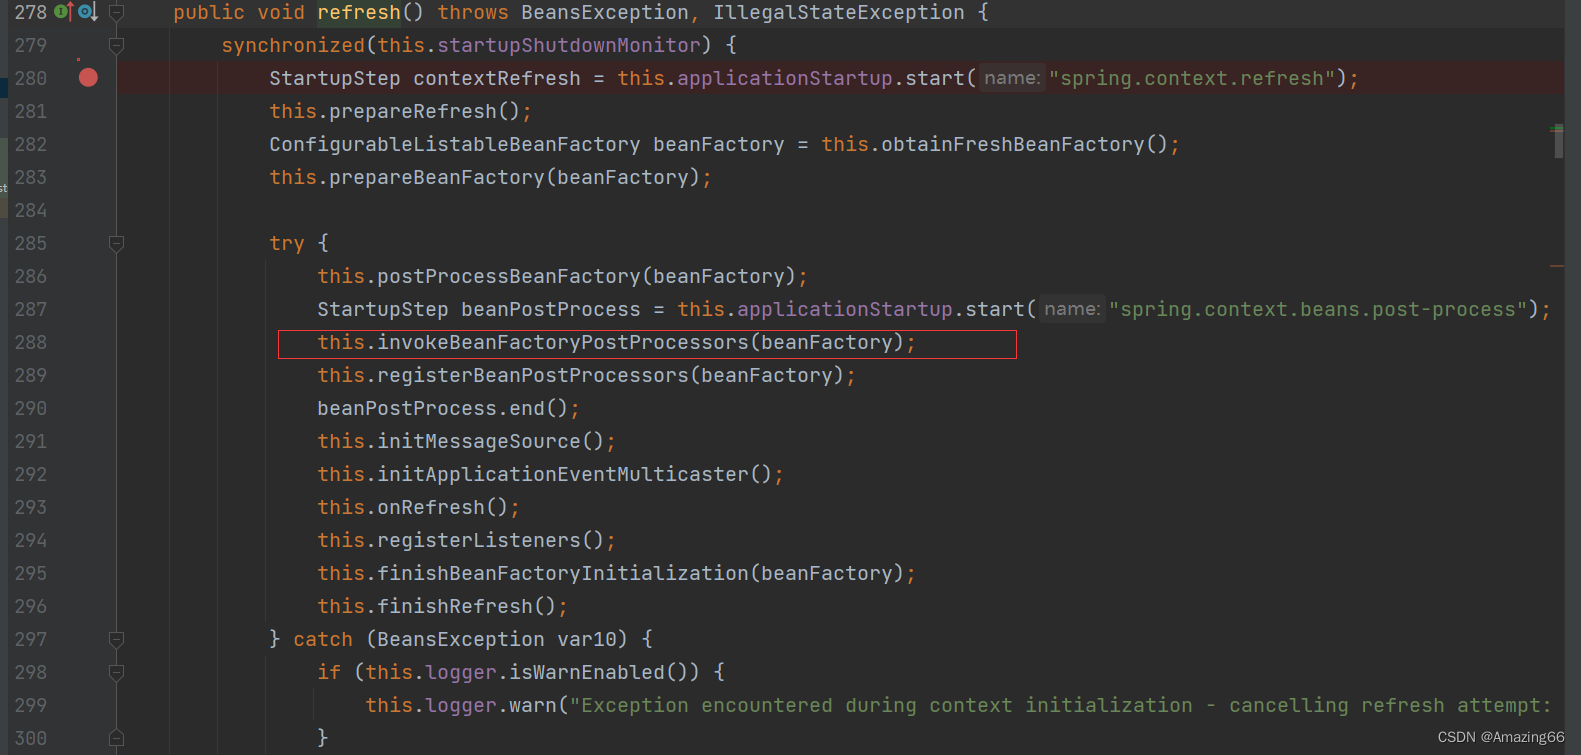1581x755 pixels.
Task: Click onRefresh() call on line 293
Action: pyautogui.click(x=443, y=507)
